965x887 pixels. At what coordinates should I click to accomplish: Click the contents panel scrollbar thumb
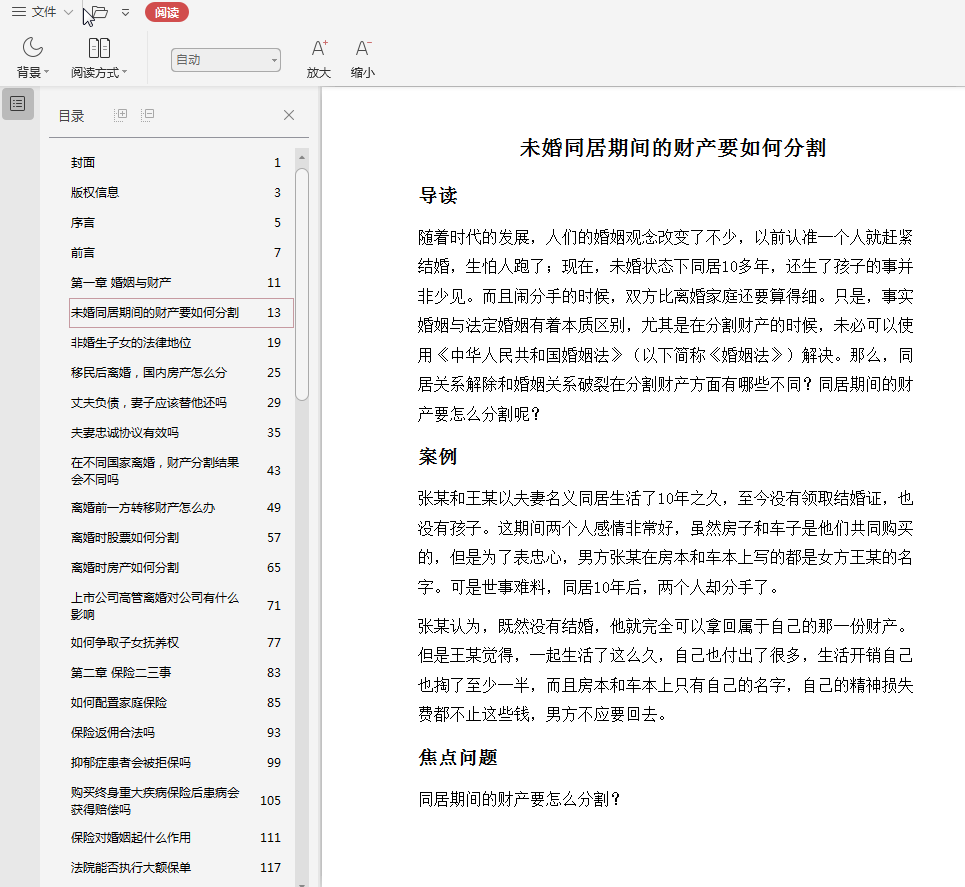pos(302,284)
